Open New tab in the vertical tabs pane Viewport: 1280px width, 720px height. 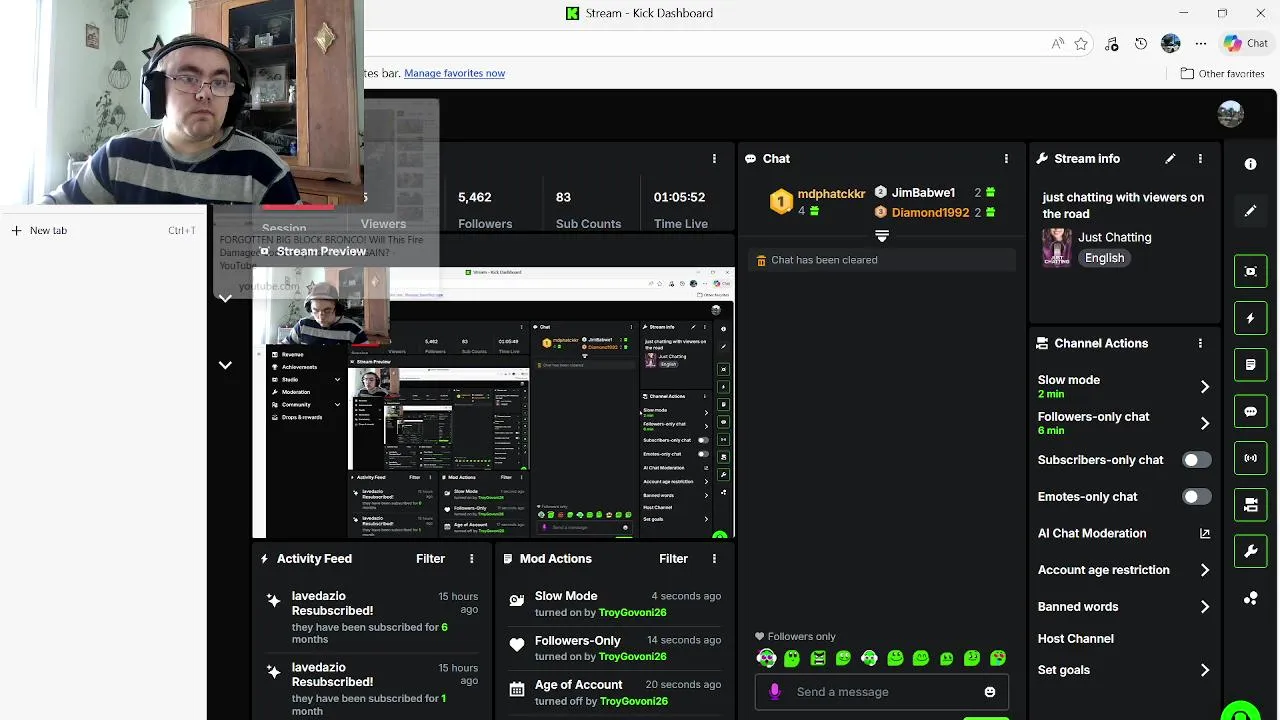point(104,230)
